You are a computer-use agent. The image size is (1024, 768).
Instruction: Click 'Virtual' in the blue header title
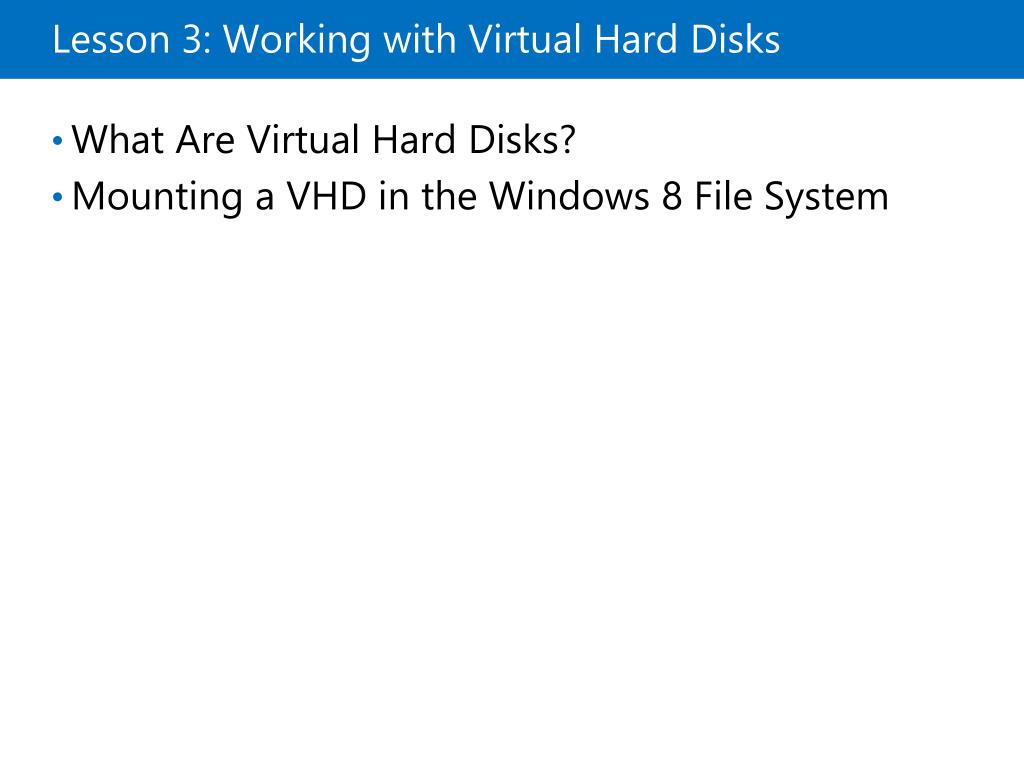pos(525,40)
